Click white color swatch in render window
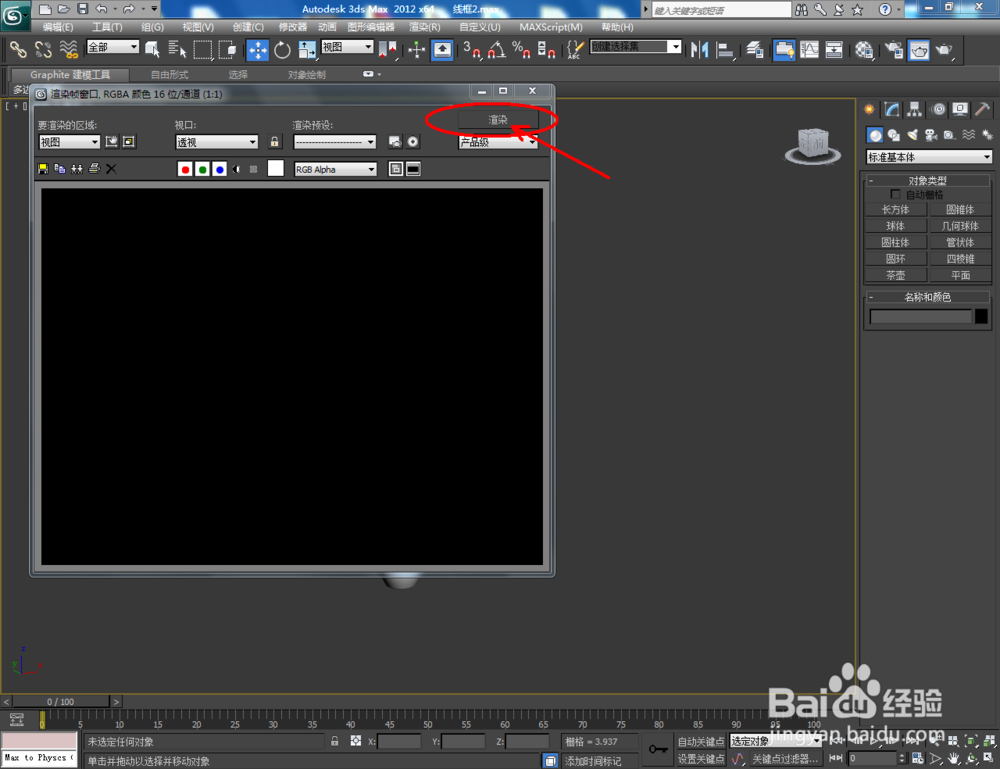Screen dimensions: 1000x769 coord(276,168)
